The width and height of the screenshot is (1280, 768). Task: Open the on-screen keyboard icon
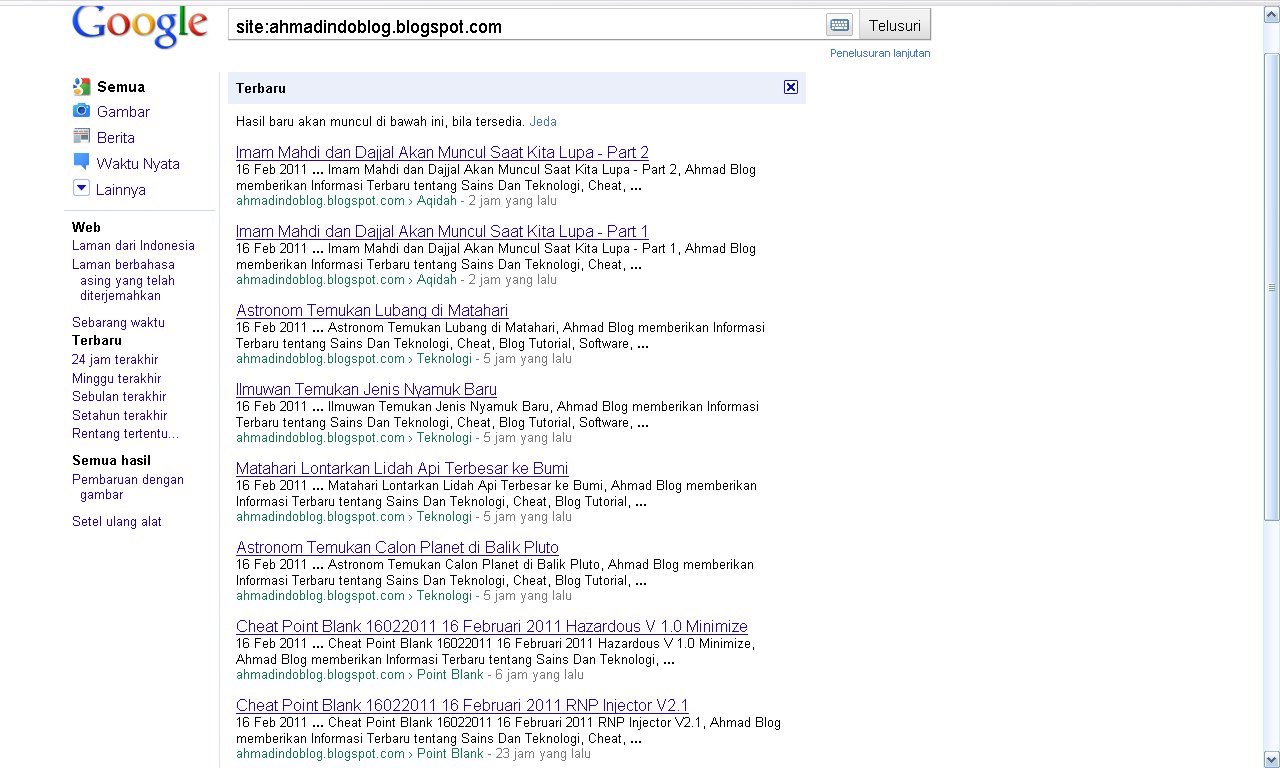point(840,25)
